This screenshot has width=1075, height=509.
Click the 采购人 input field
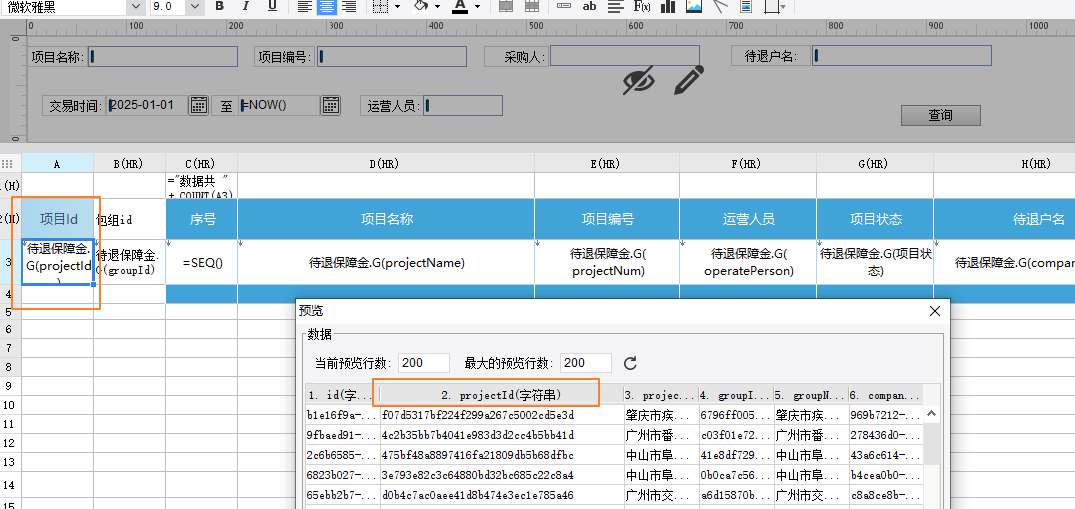tap(625, 56)
